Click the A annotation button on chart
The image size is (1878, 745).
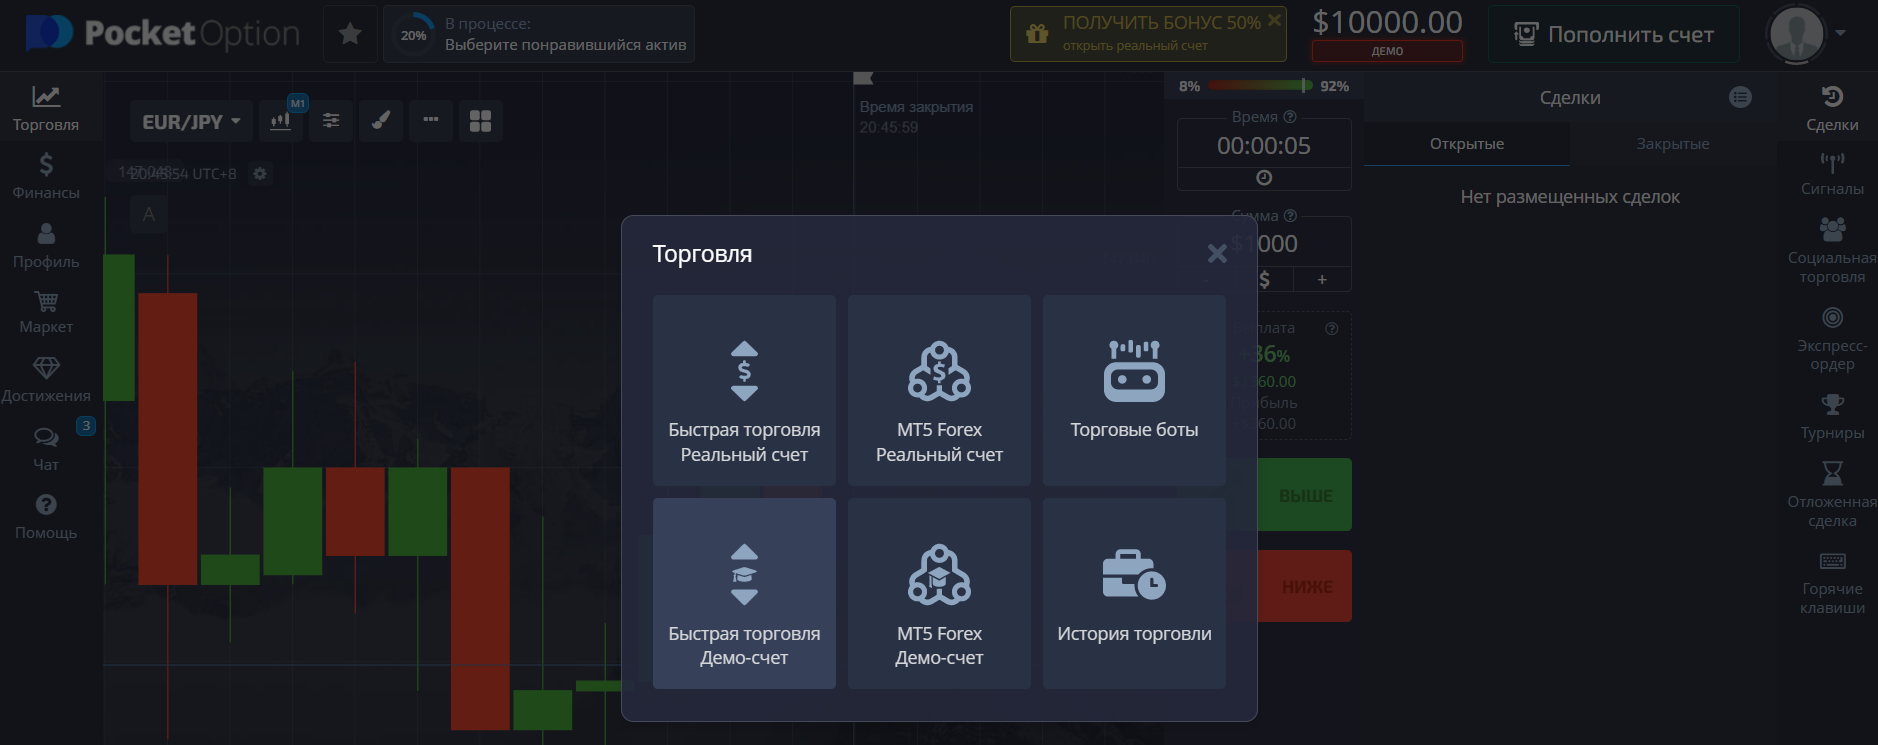[149, 214]
